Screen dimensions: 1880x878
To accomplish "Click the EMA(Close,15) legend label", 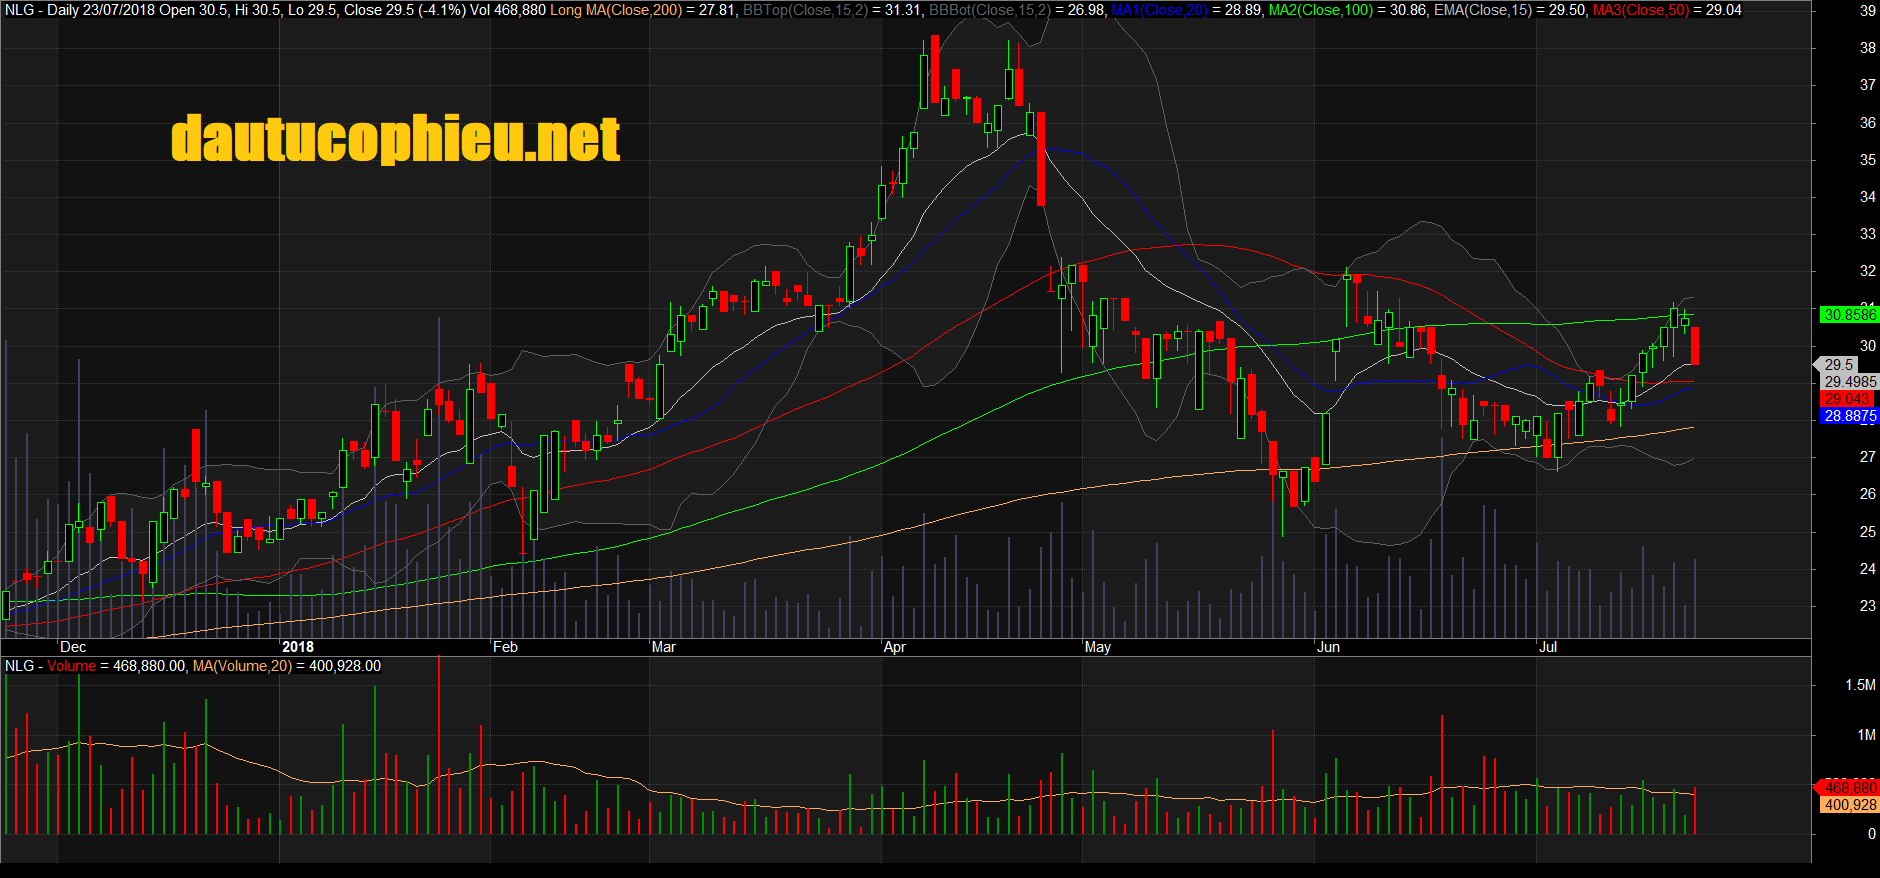I will [1483, 10].
